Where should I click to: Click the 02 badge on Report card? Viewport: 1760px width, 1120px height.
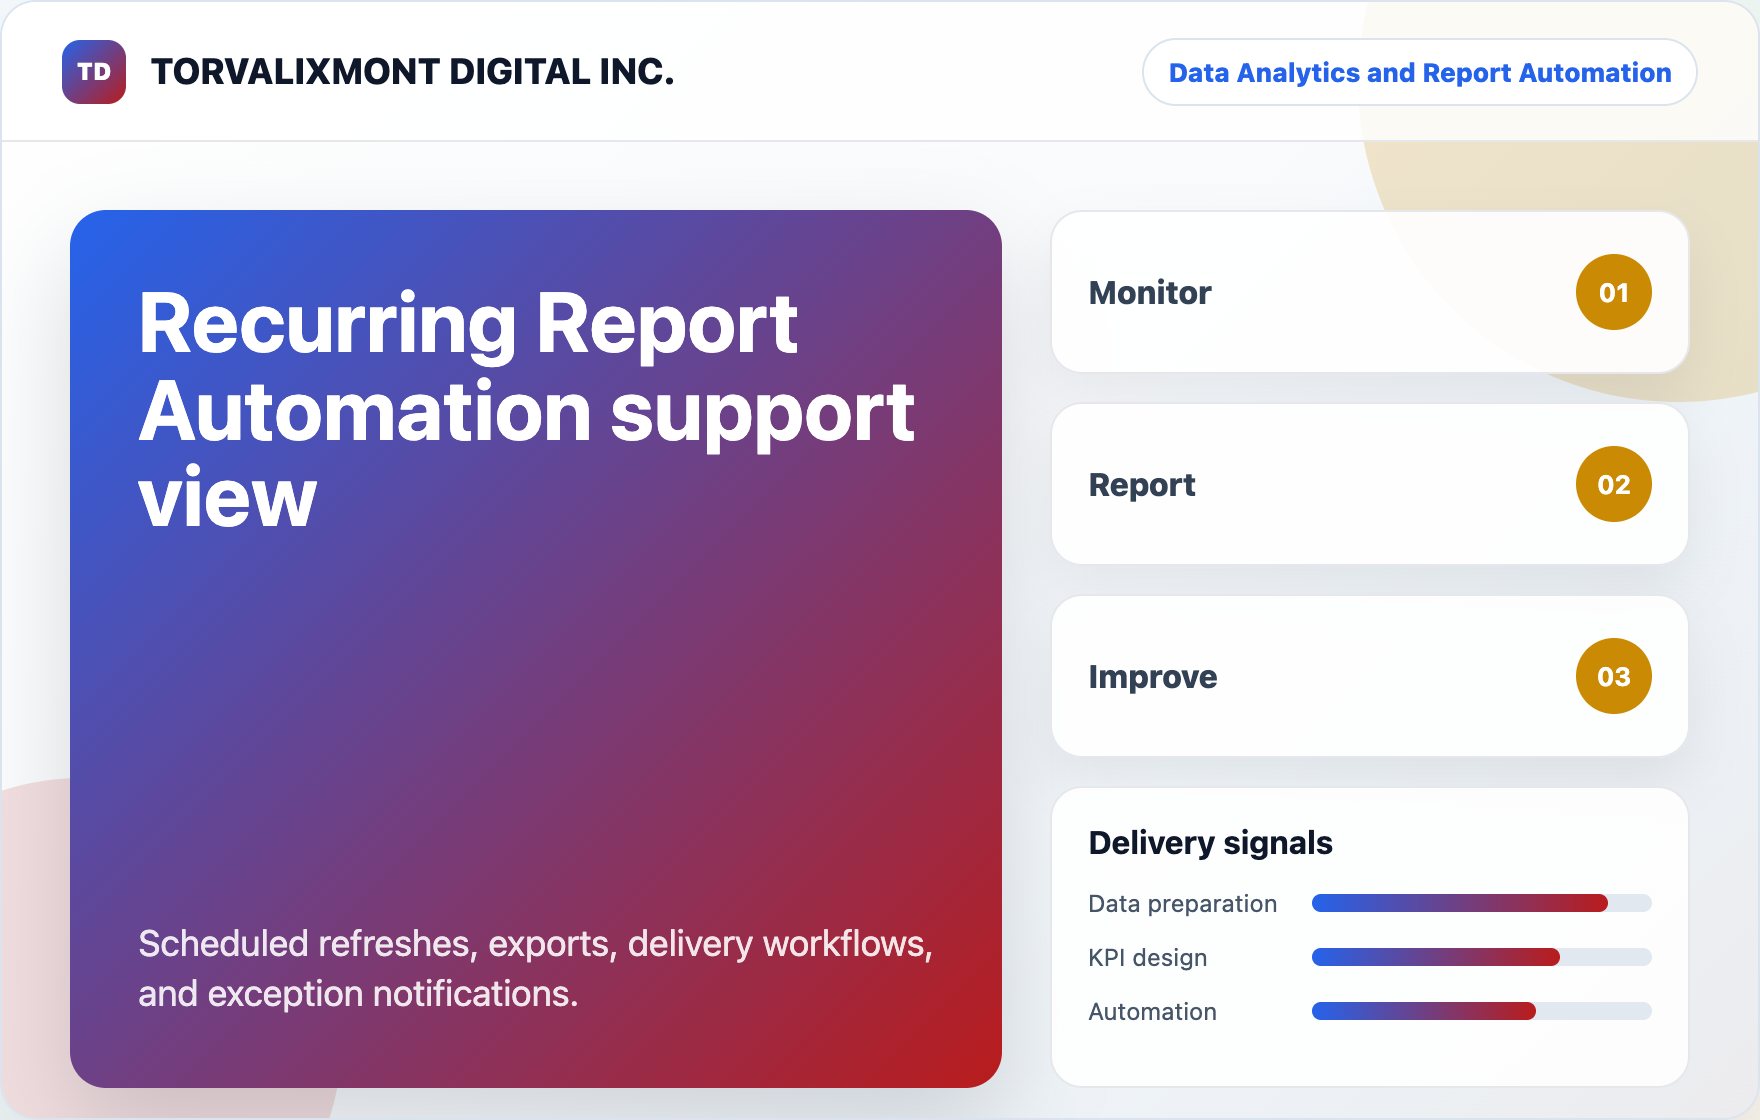[x=1613, y=484]
